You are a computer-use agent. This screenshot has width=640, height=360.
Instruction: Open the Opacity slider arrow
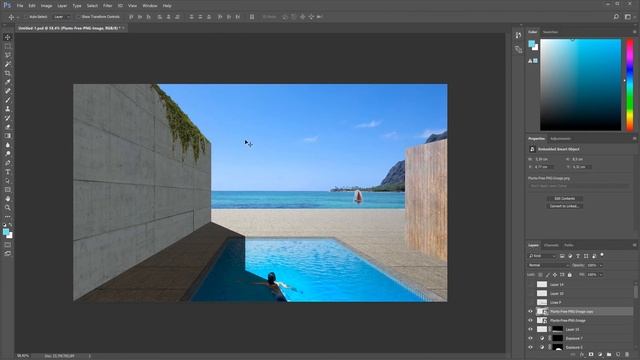tap(601, 265)
